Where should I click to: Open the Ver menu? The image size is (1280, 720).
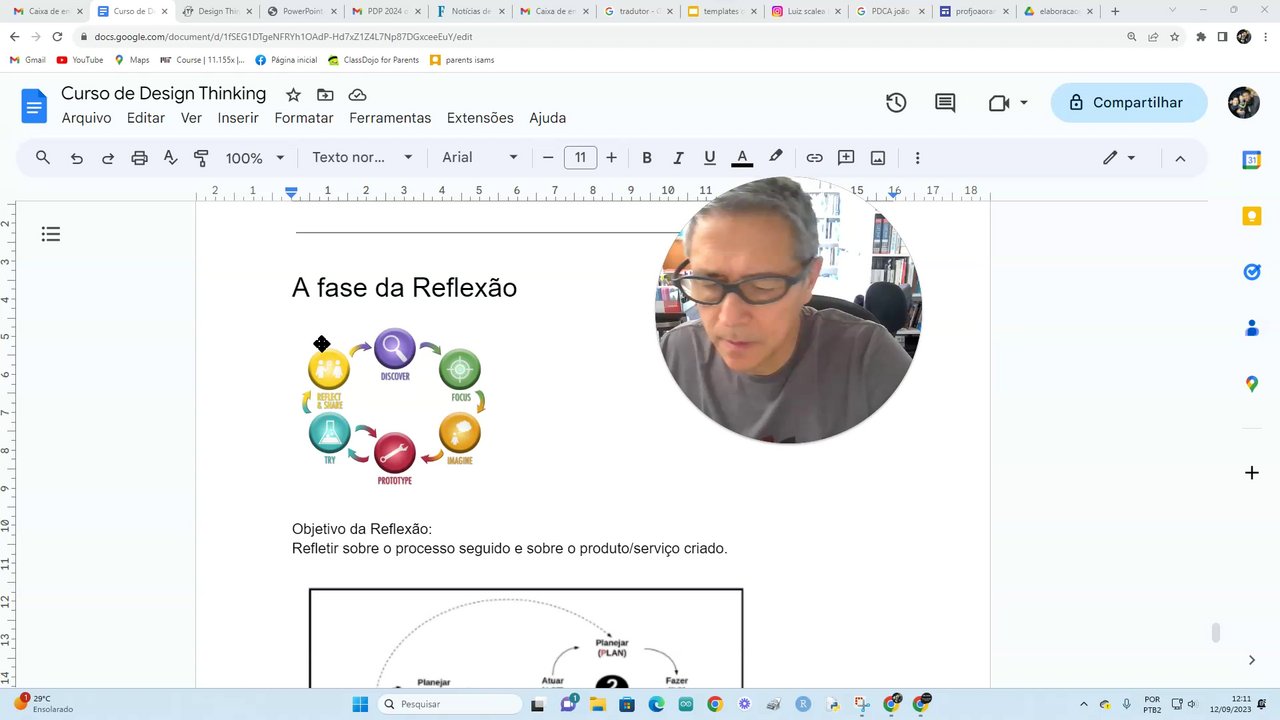click(x=191, y=118)
